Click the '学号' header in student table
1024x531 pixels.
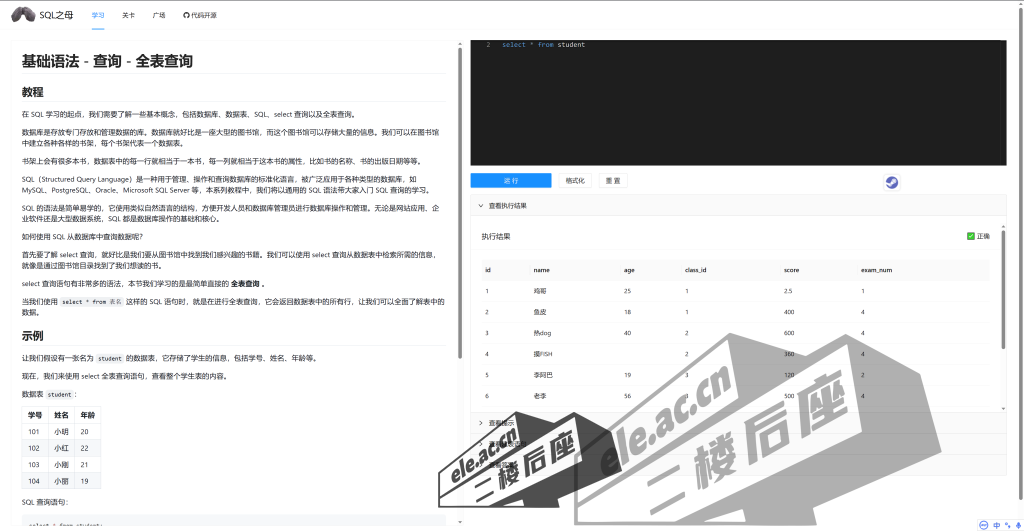(35, 415)
